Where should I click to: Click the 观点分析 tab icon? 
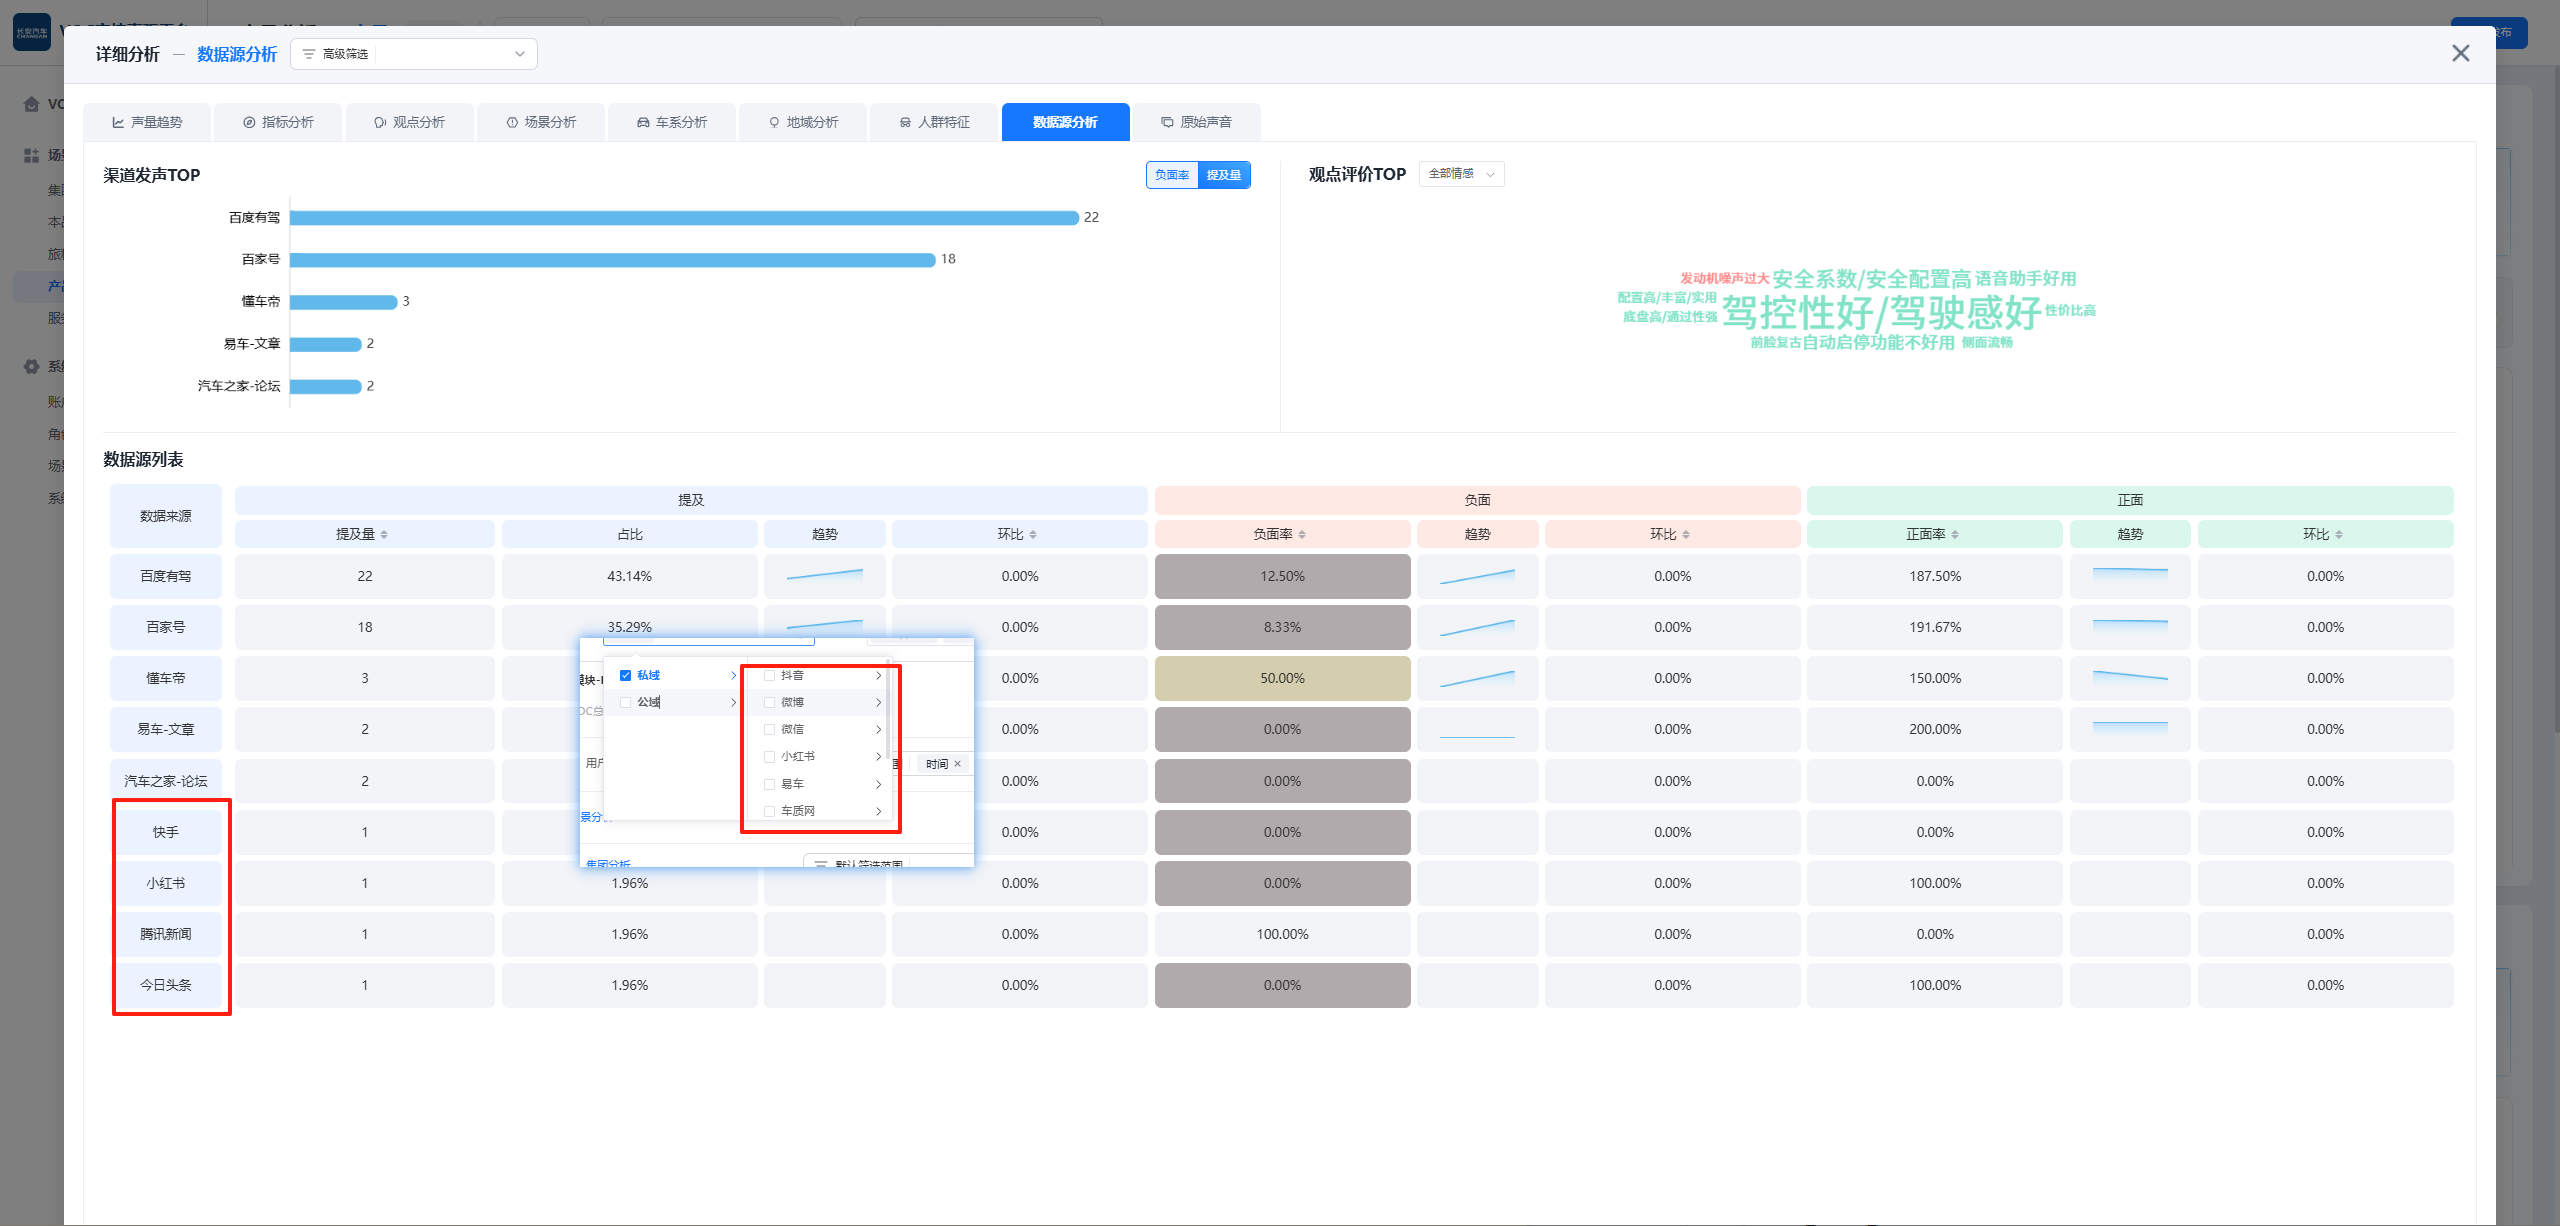click(x=380, y=123)
